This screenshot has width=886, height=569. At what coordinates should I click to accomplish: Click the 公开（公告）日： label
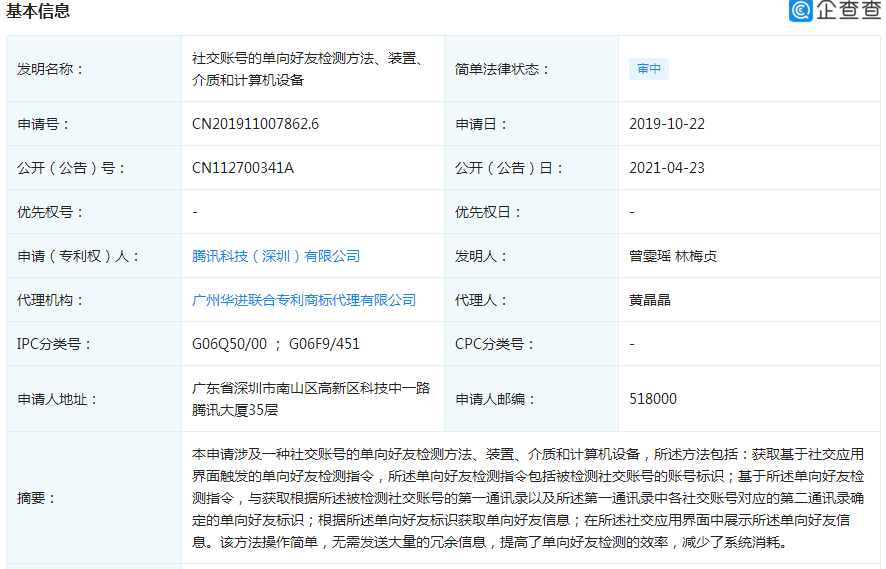pyautogui.click(x=509, y=168)
